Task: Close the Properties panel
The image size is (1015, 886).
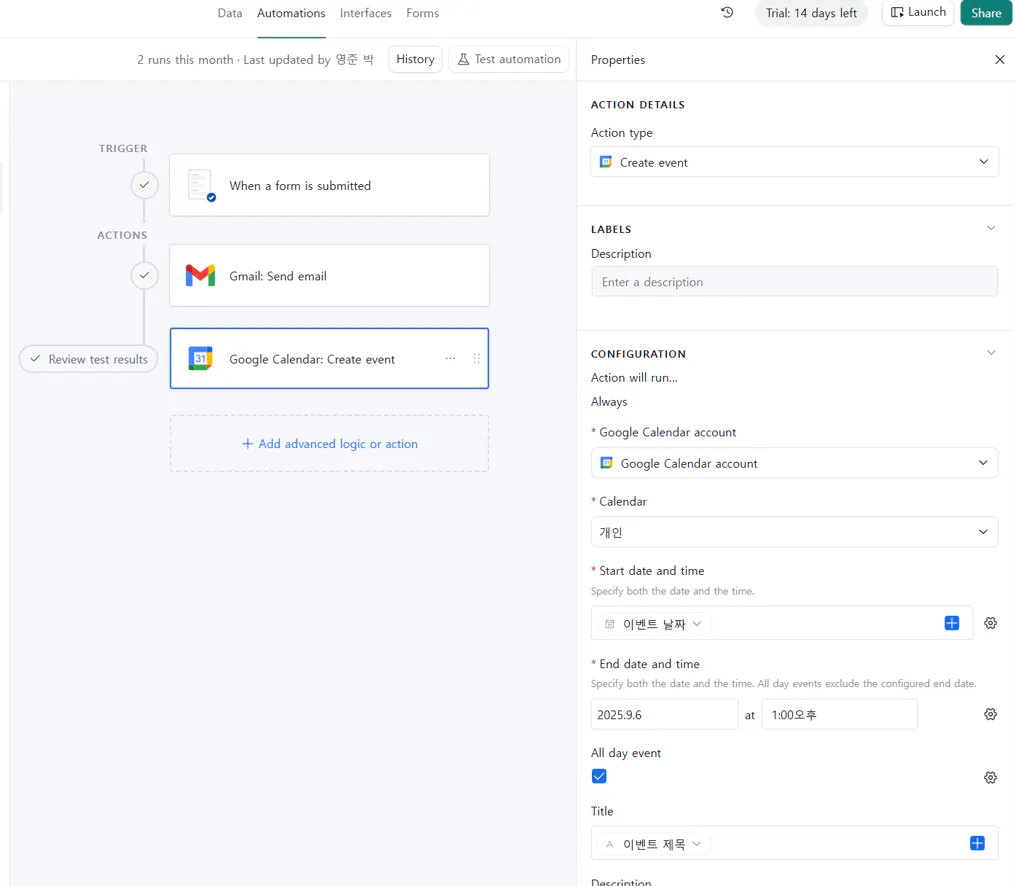Action: coord(999,60)
